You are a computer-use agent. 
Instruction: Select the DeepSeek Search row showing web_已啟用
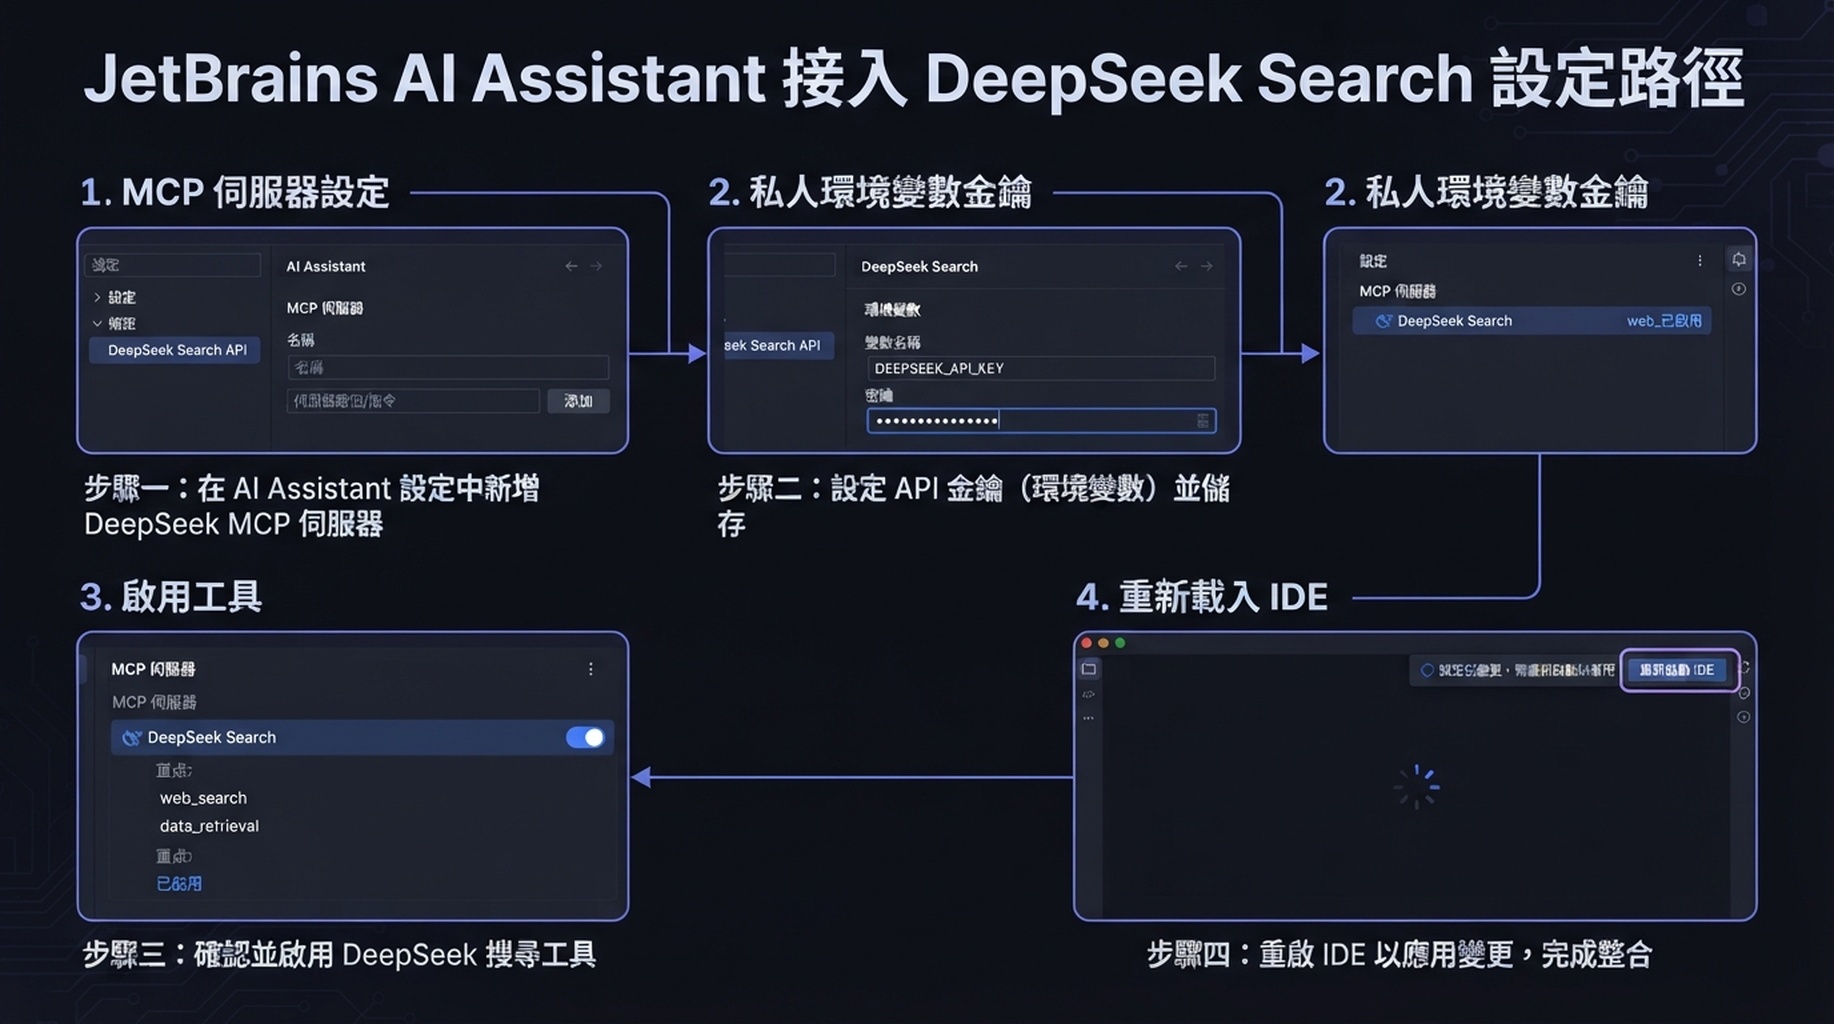point(1532,321)
